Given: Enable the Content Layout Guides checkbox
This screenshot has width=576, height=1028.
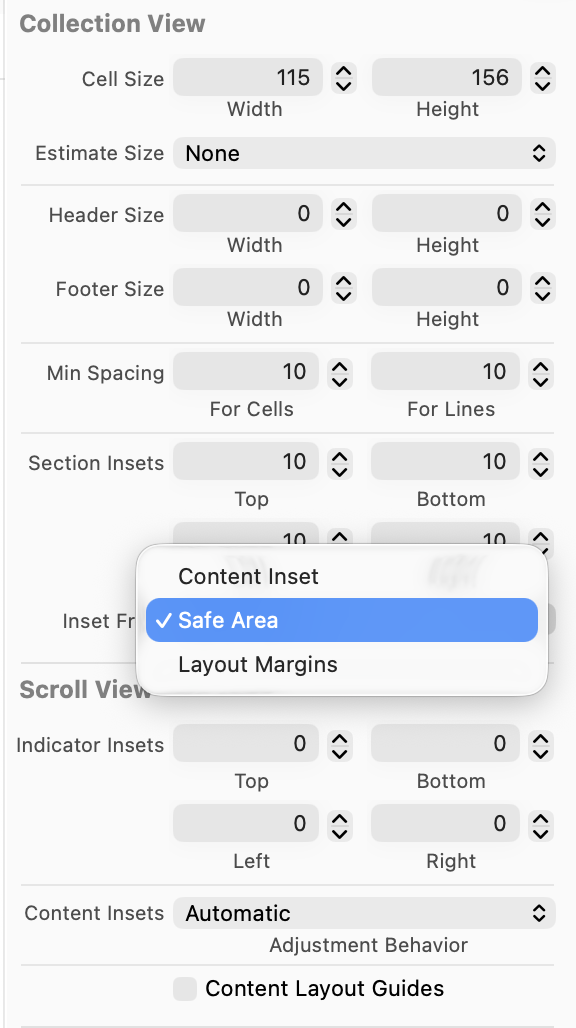Looking at the screenshot, I should tap(185, 989).
